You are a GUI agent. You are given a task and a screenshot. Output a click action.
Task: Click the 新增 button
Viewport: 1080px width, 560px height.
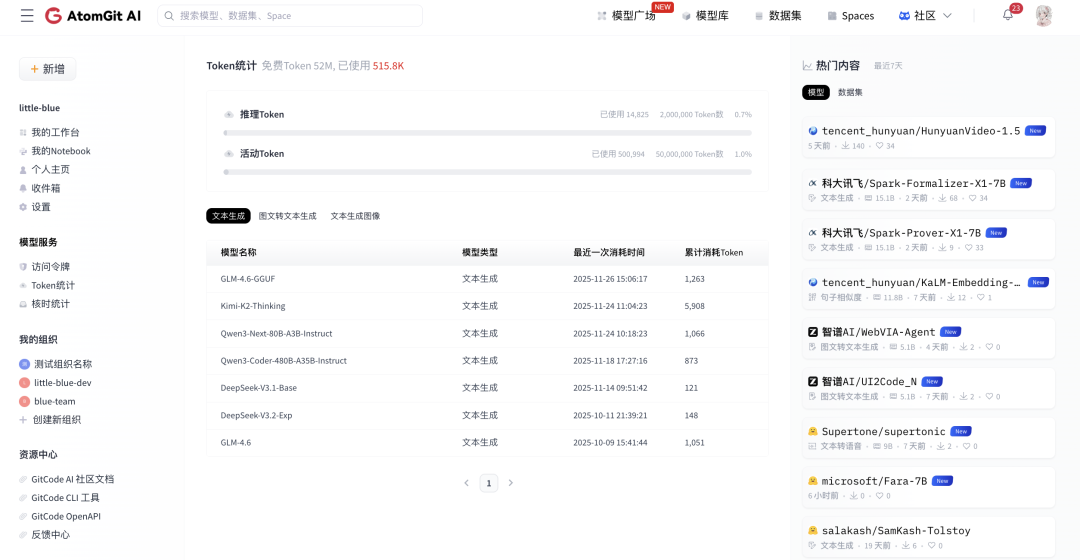click(x=48, y=69)
